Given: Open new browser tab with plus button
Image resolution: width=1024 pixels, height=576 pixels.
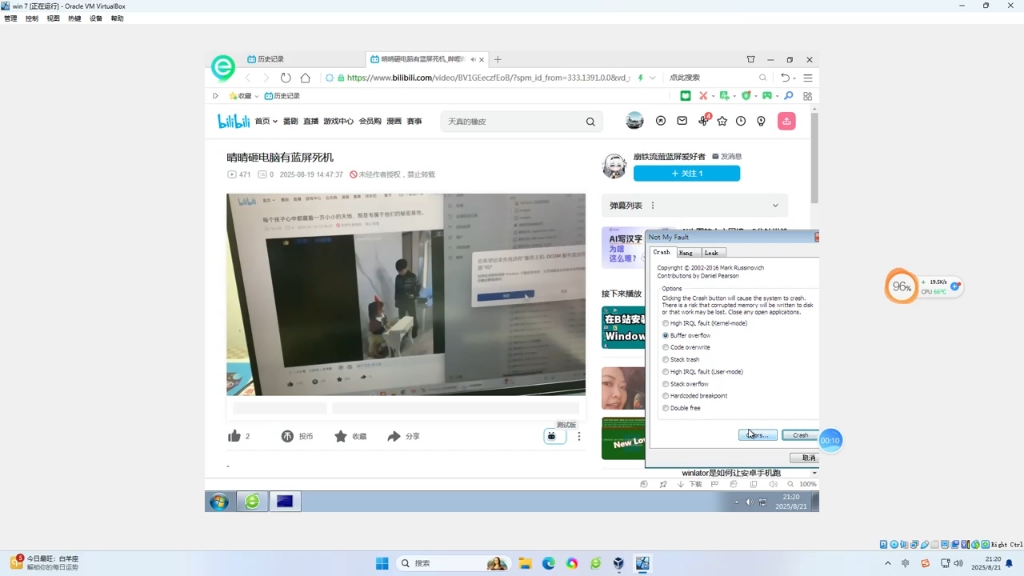Looking at the screenshot, I should [498, 59].
